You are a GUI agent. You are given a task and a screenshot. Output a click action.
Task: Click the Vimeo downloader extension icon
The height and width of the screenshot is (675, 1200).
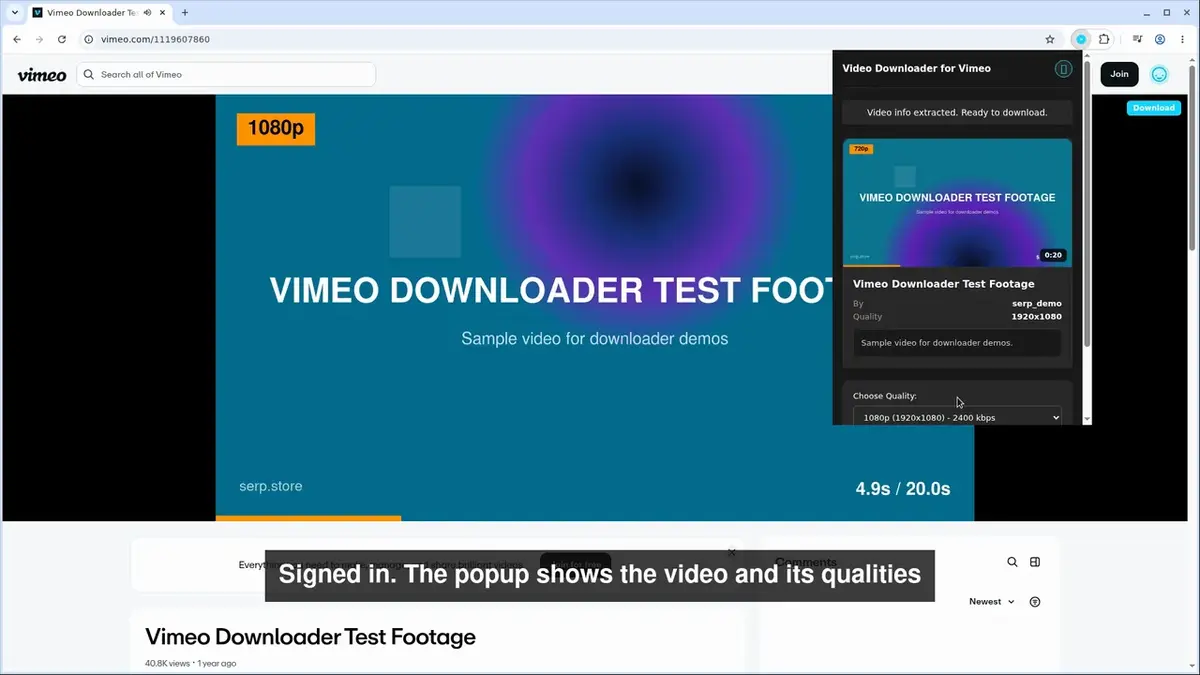1081,39
